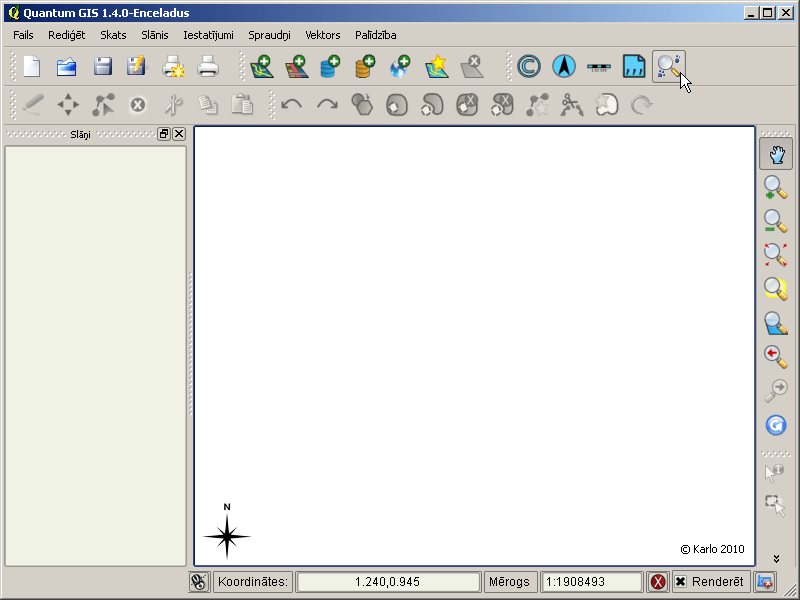
Task: Activate the Pan Map hand tool
Action: tap(776, 154)
